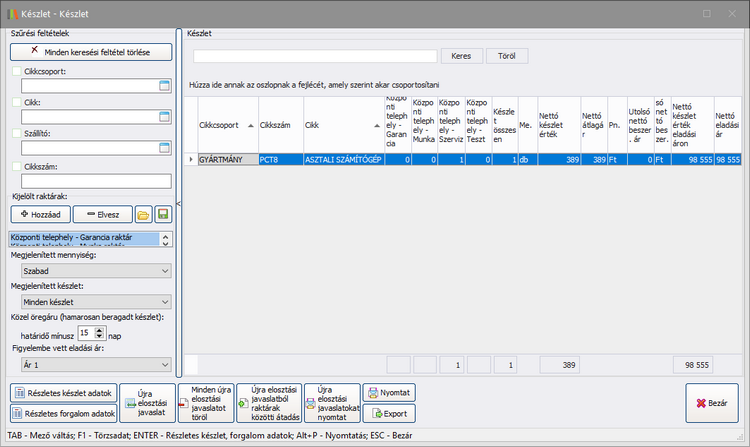Image resolution: width=750 pixels, height=447 pixels.
Task: Open Részletes forgalom adatok
Action: coord(63,412)
